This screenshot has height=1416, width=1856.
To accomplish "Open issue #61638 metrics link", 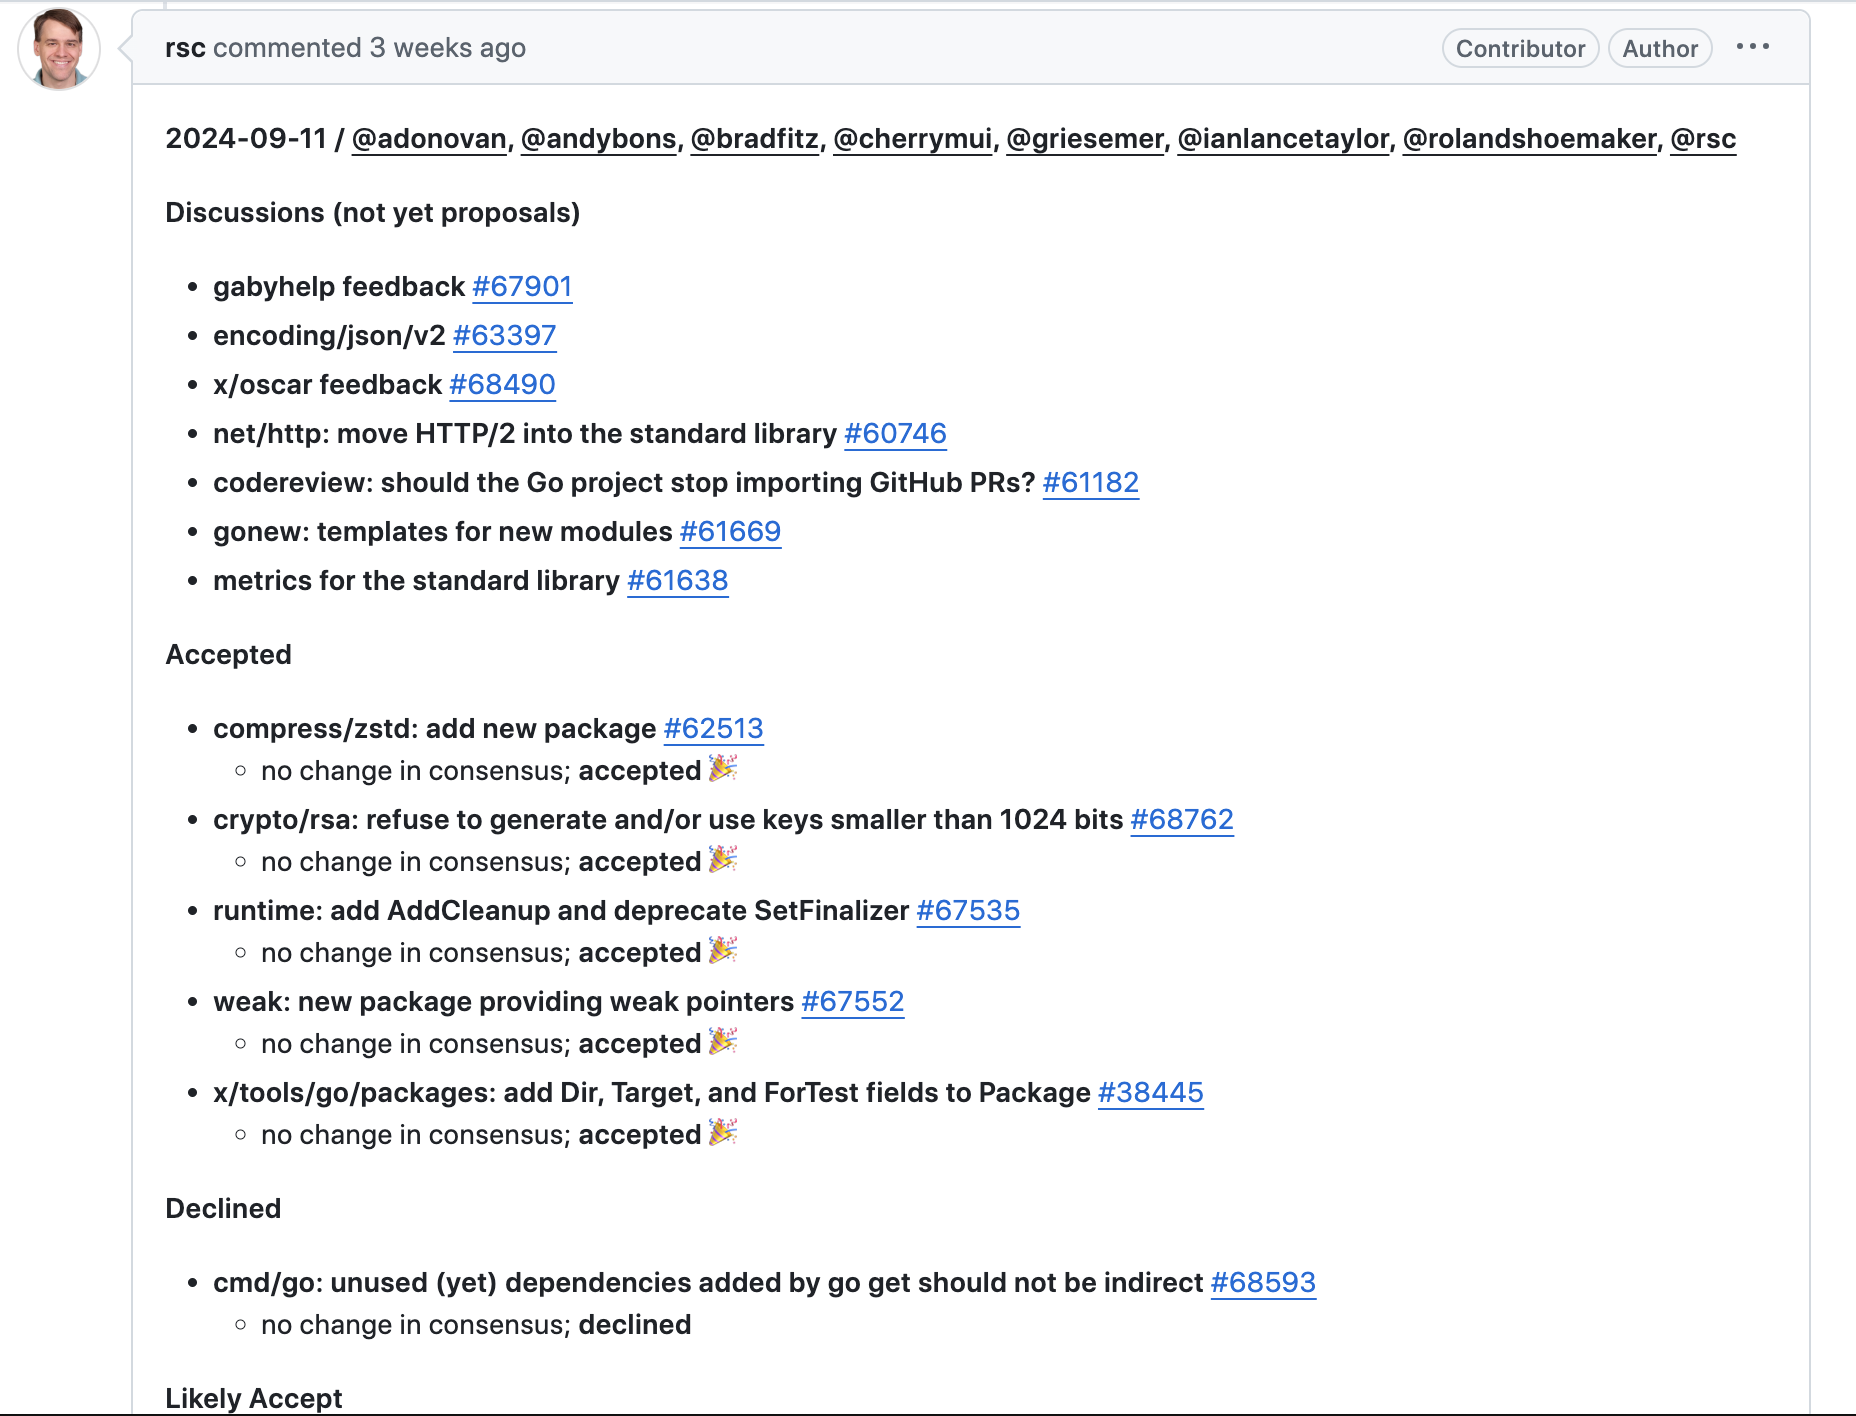I will [677, 581].
